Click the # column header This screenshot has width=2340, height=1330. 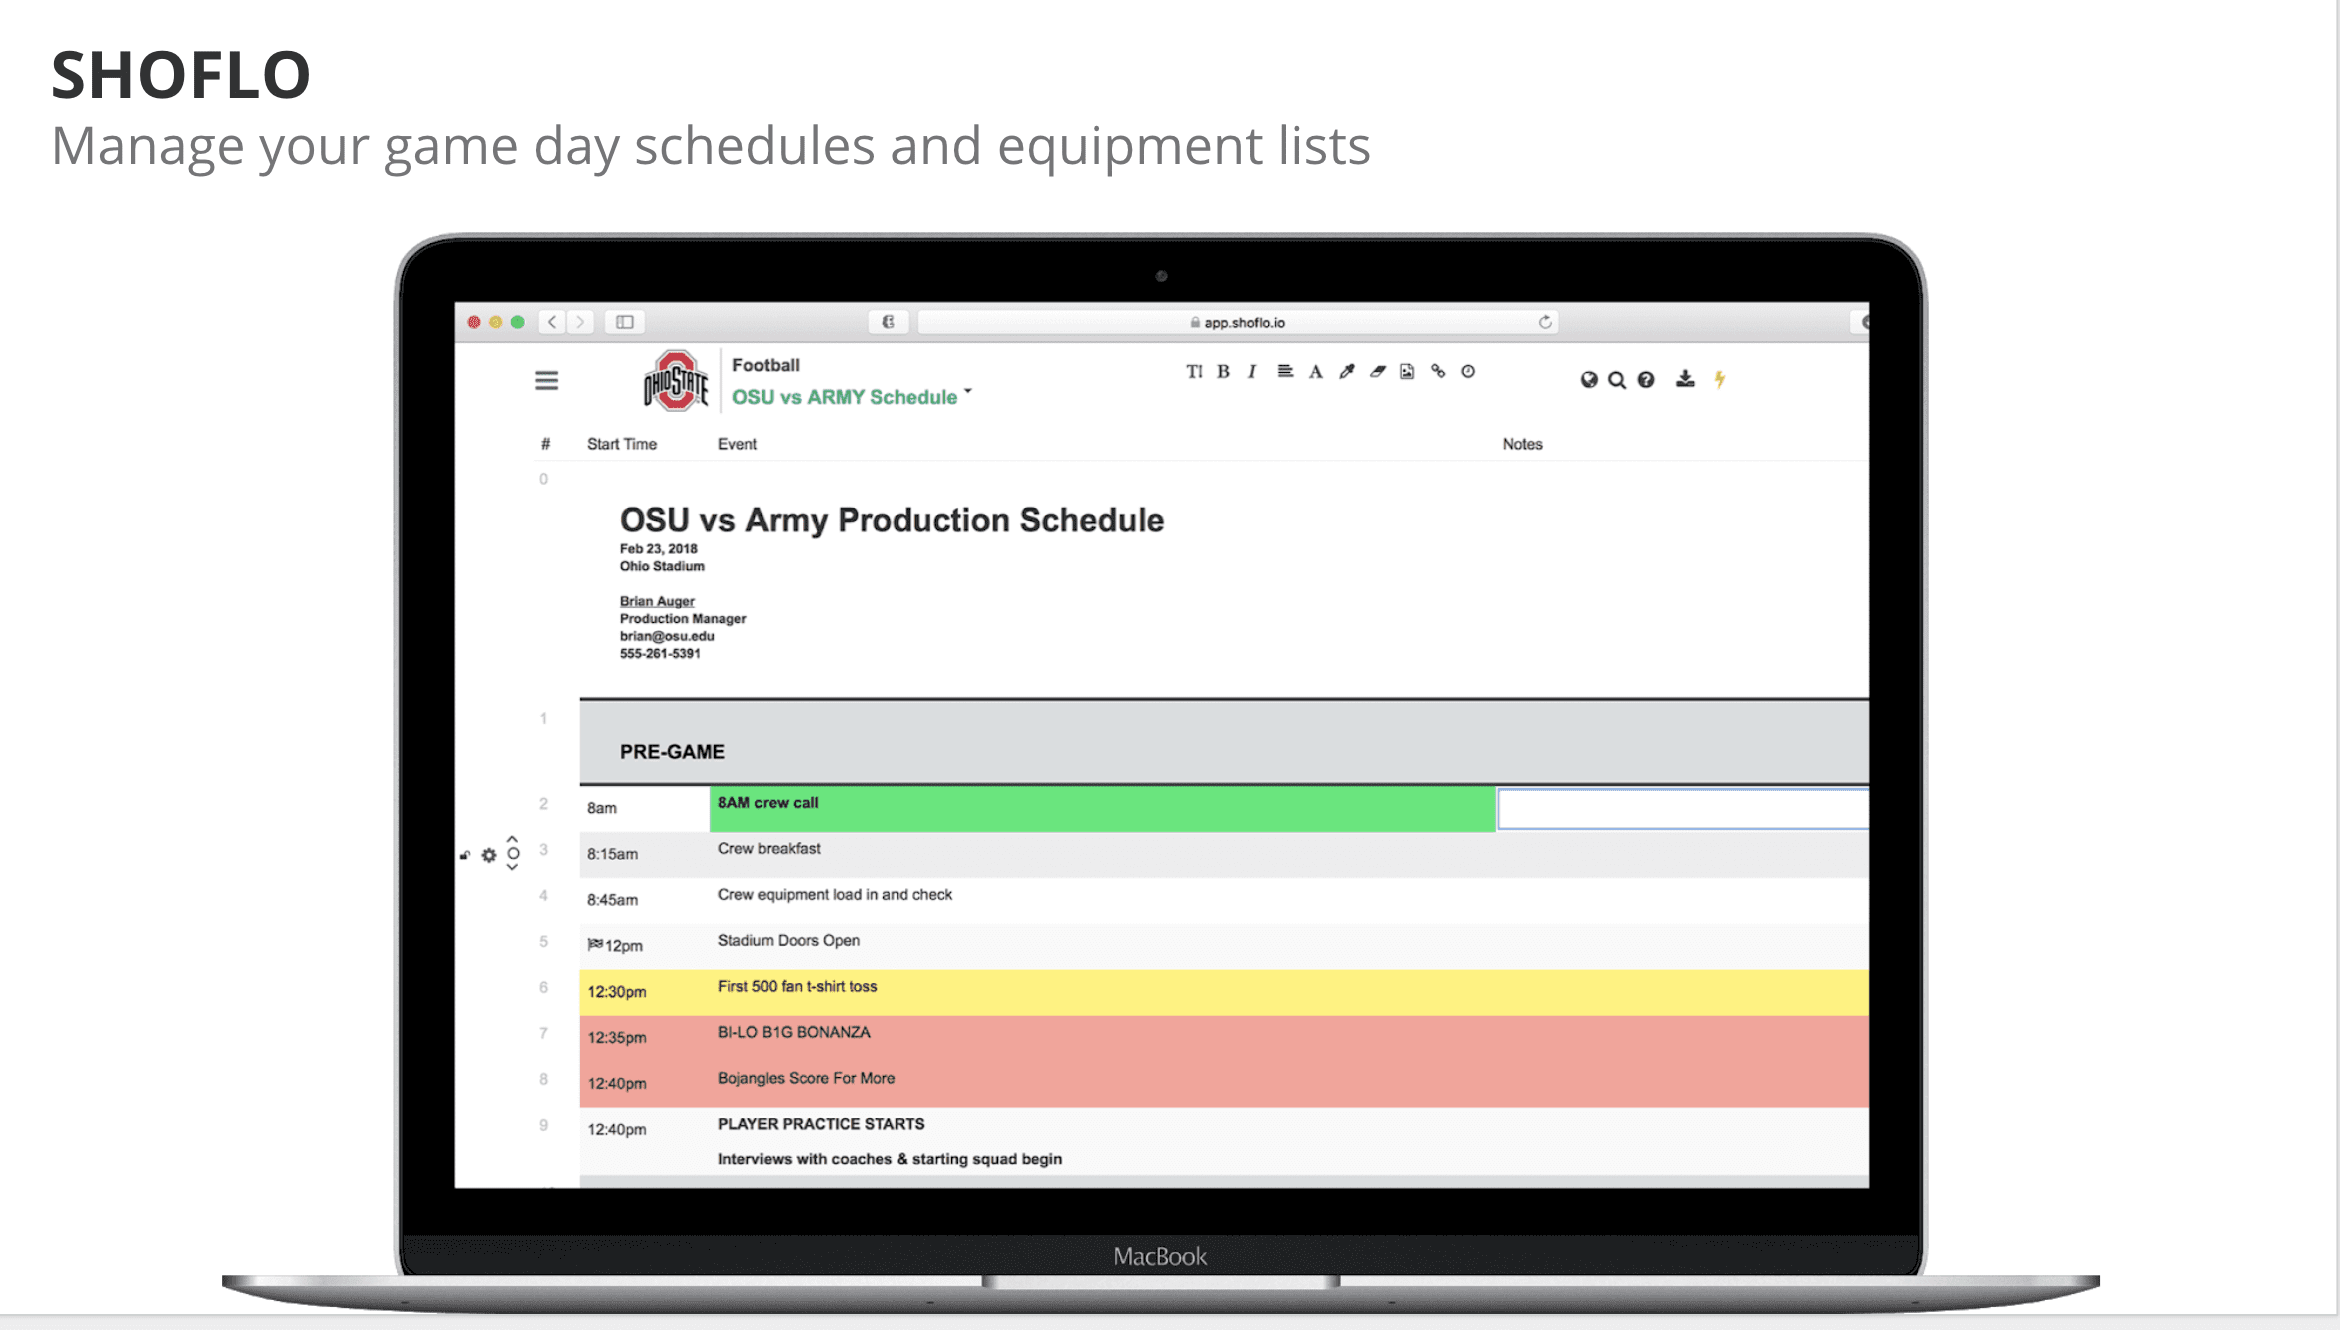click(x=545, y=444)
